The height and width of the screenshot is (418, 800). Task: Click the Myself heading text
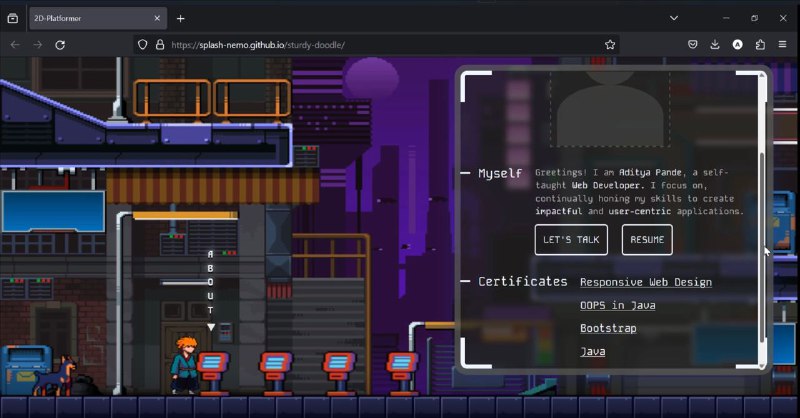click(x=499, y=174)
